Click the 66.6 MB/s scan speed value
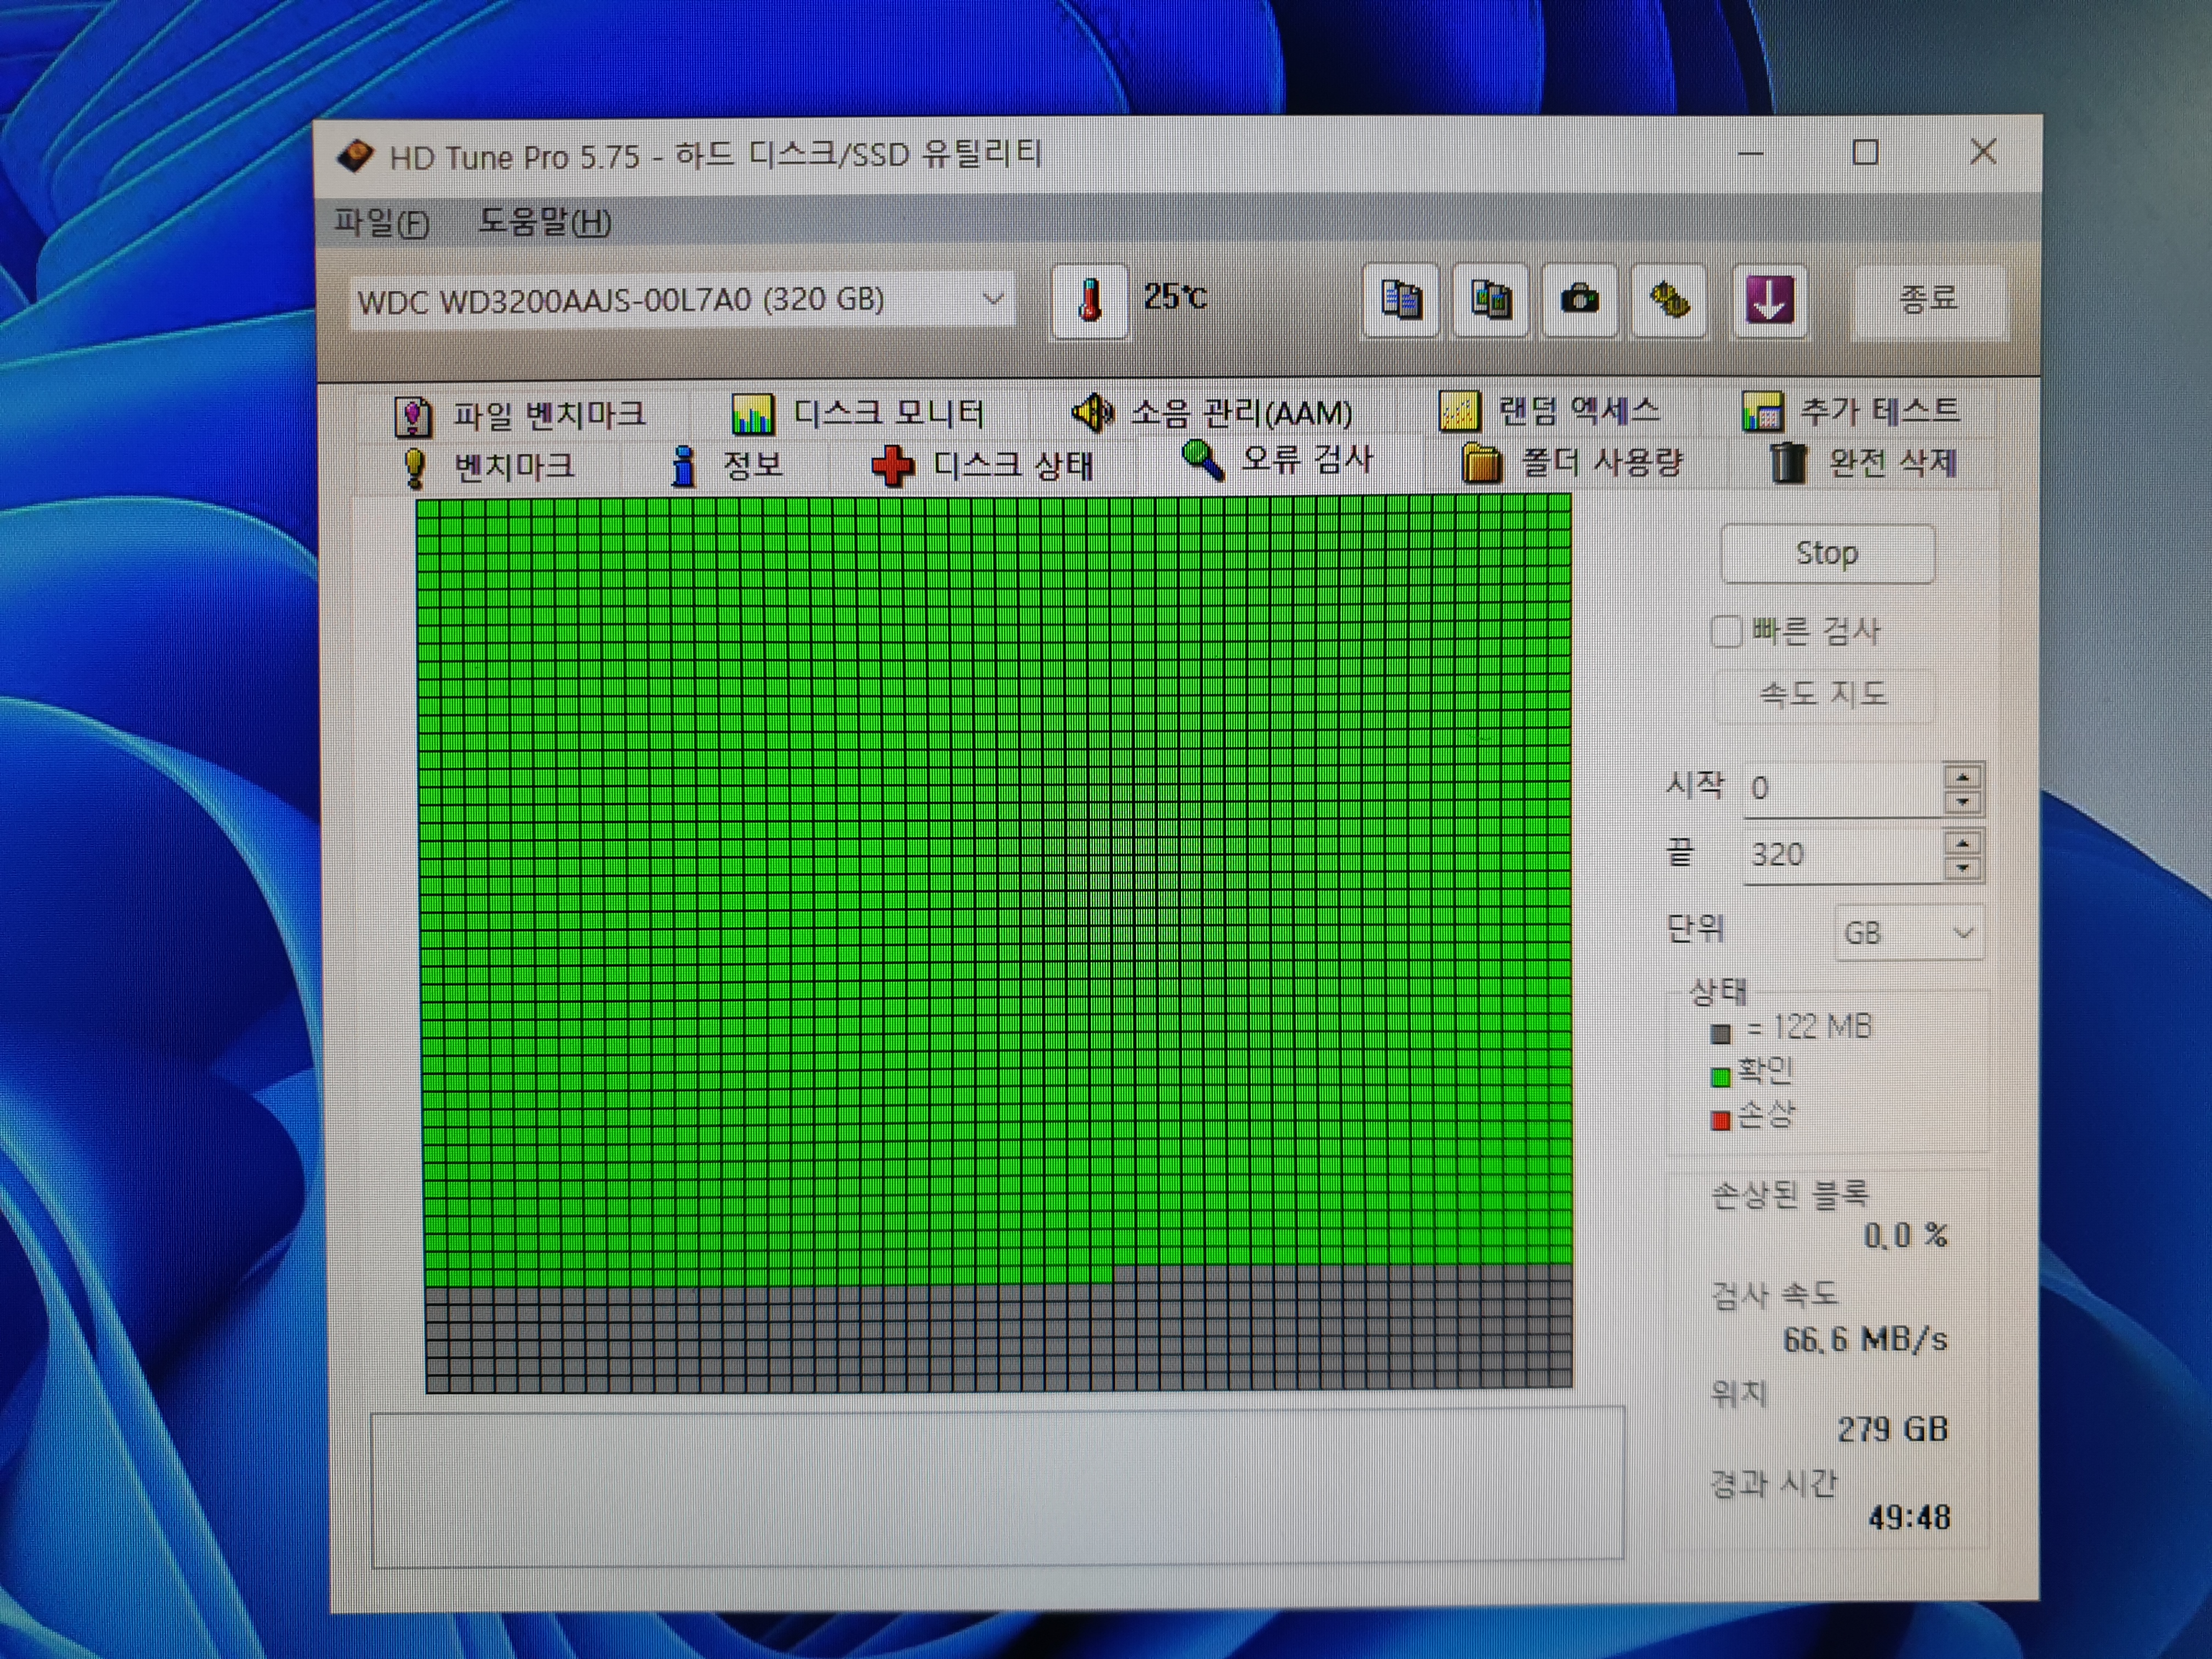Screen dimensions: 2212x1659 tap(1865, 1339)
